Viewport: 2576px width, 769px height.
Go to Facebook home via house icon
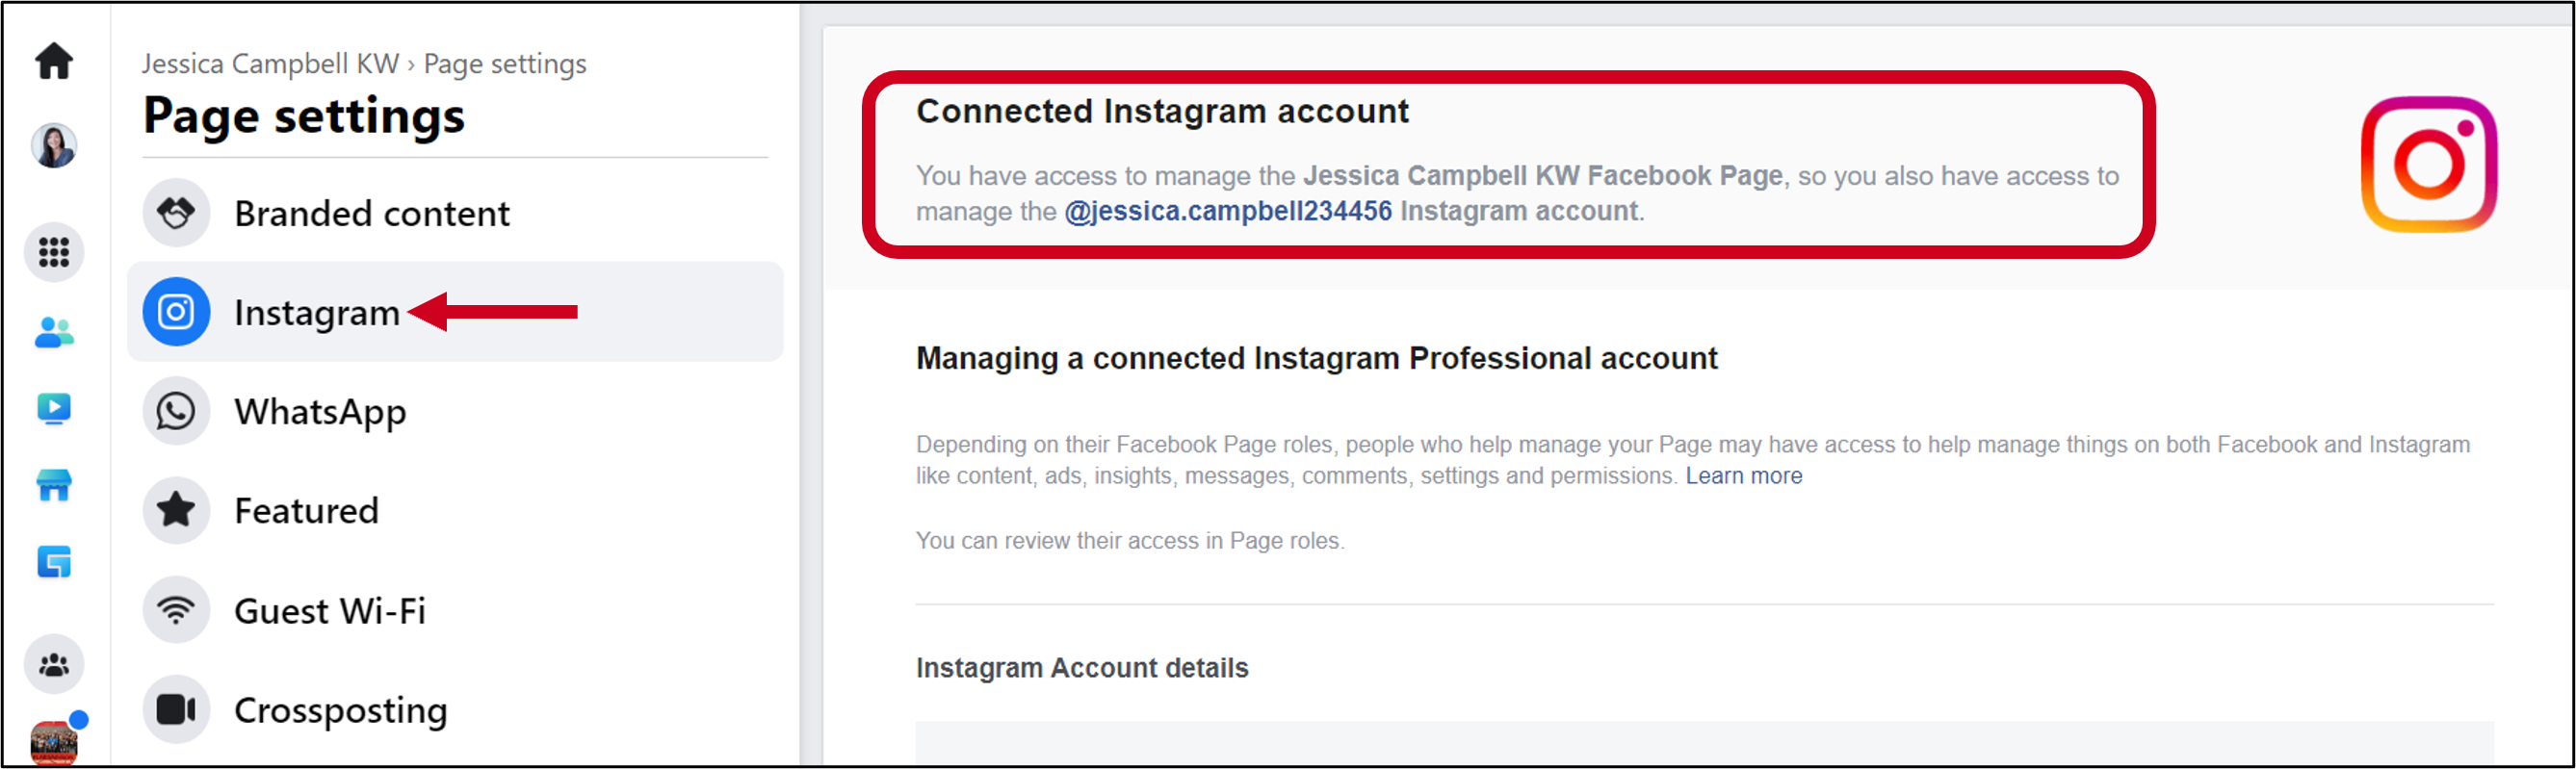click(x=54, y=61)
